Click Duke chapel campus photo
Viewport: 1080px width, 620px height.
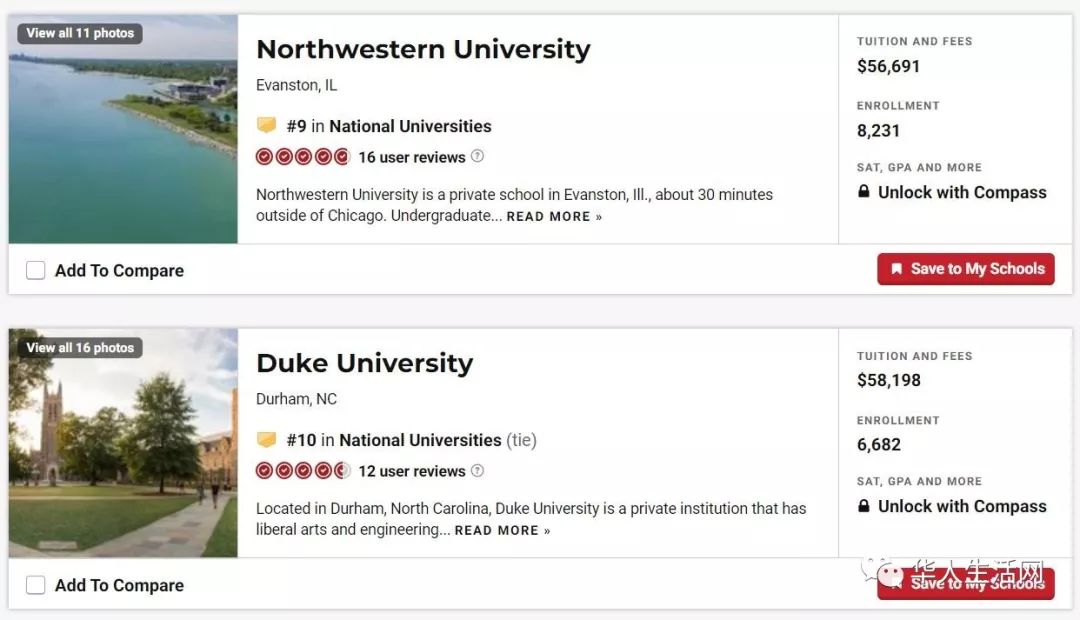(x=123, y=443)
